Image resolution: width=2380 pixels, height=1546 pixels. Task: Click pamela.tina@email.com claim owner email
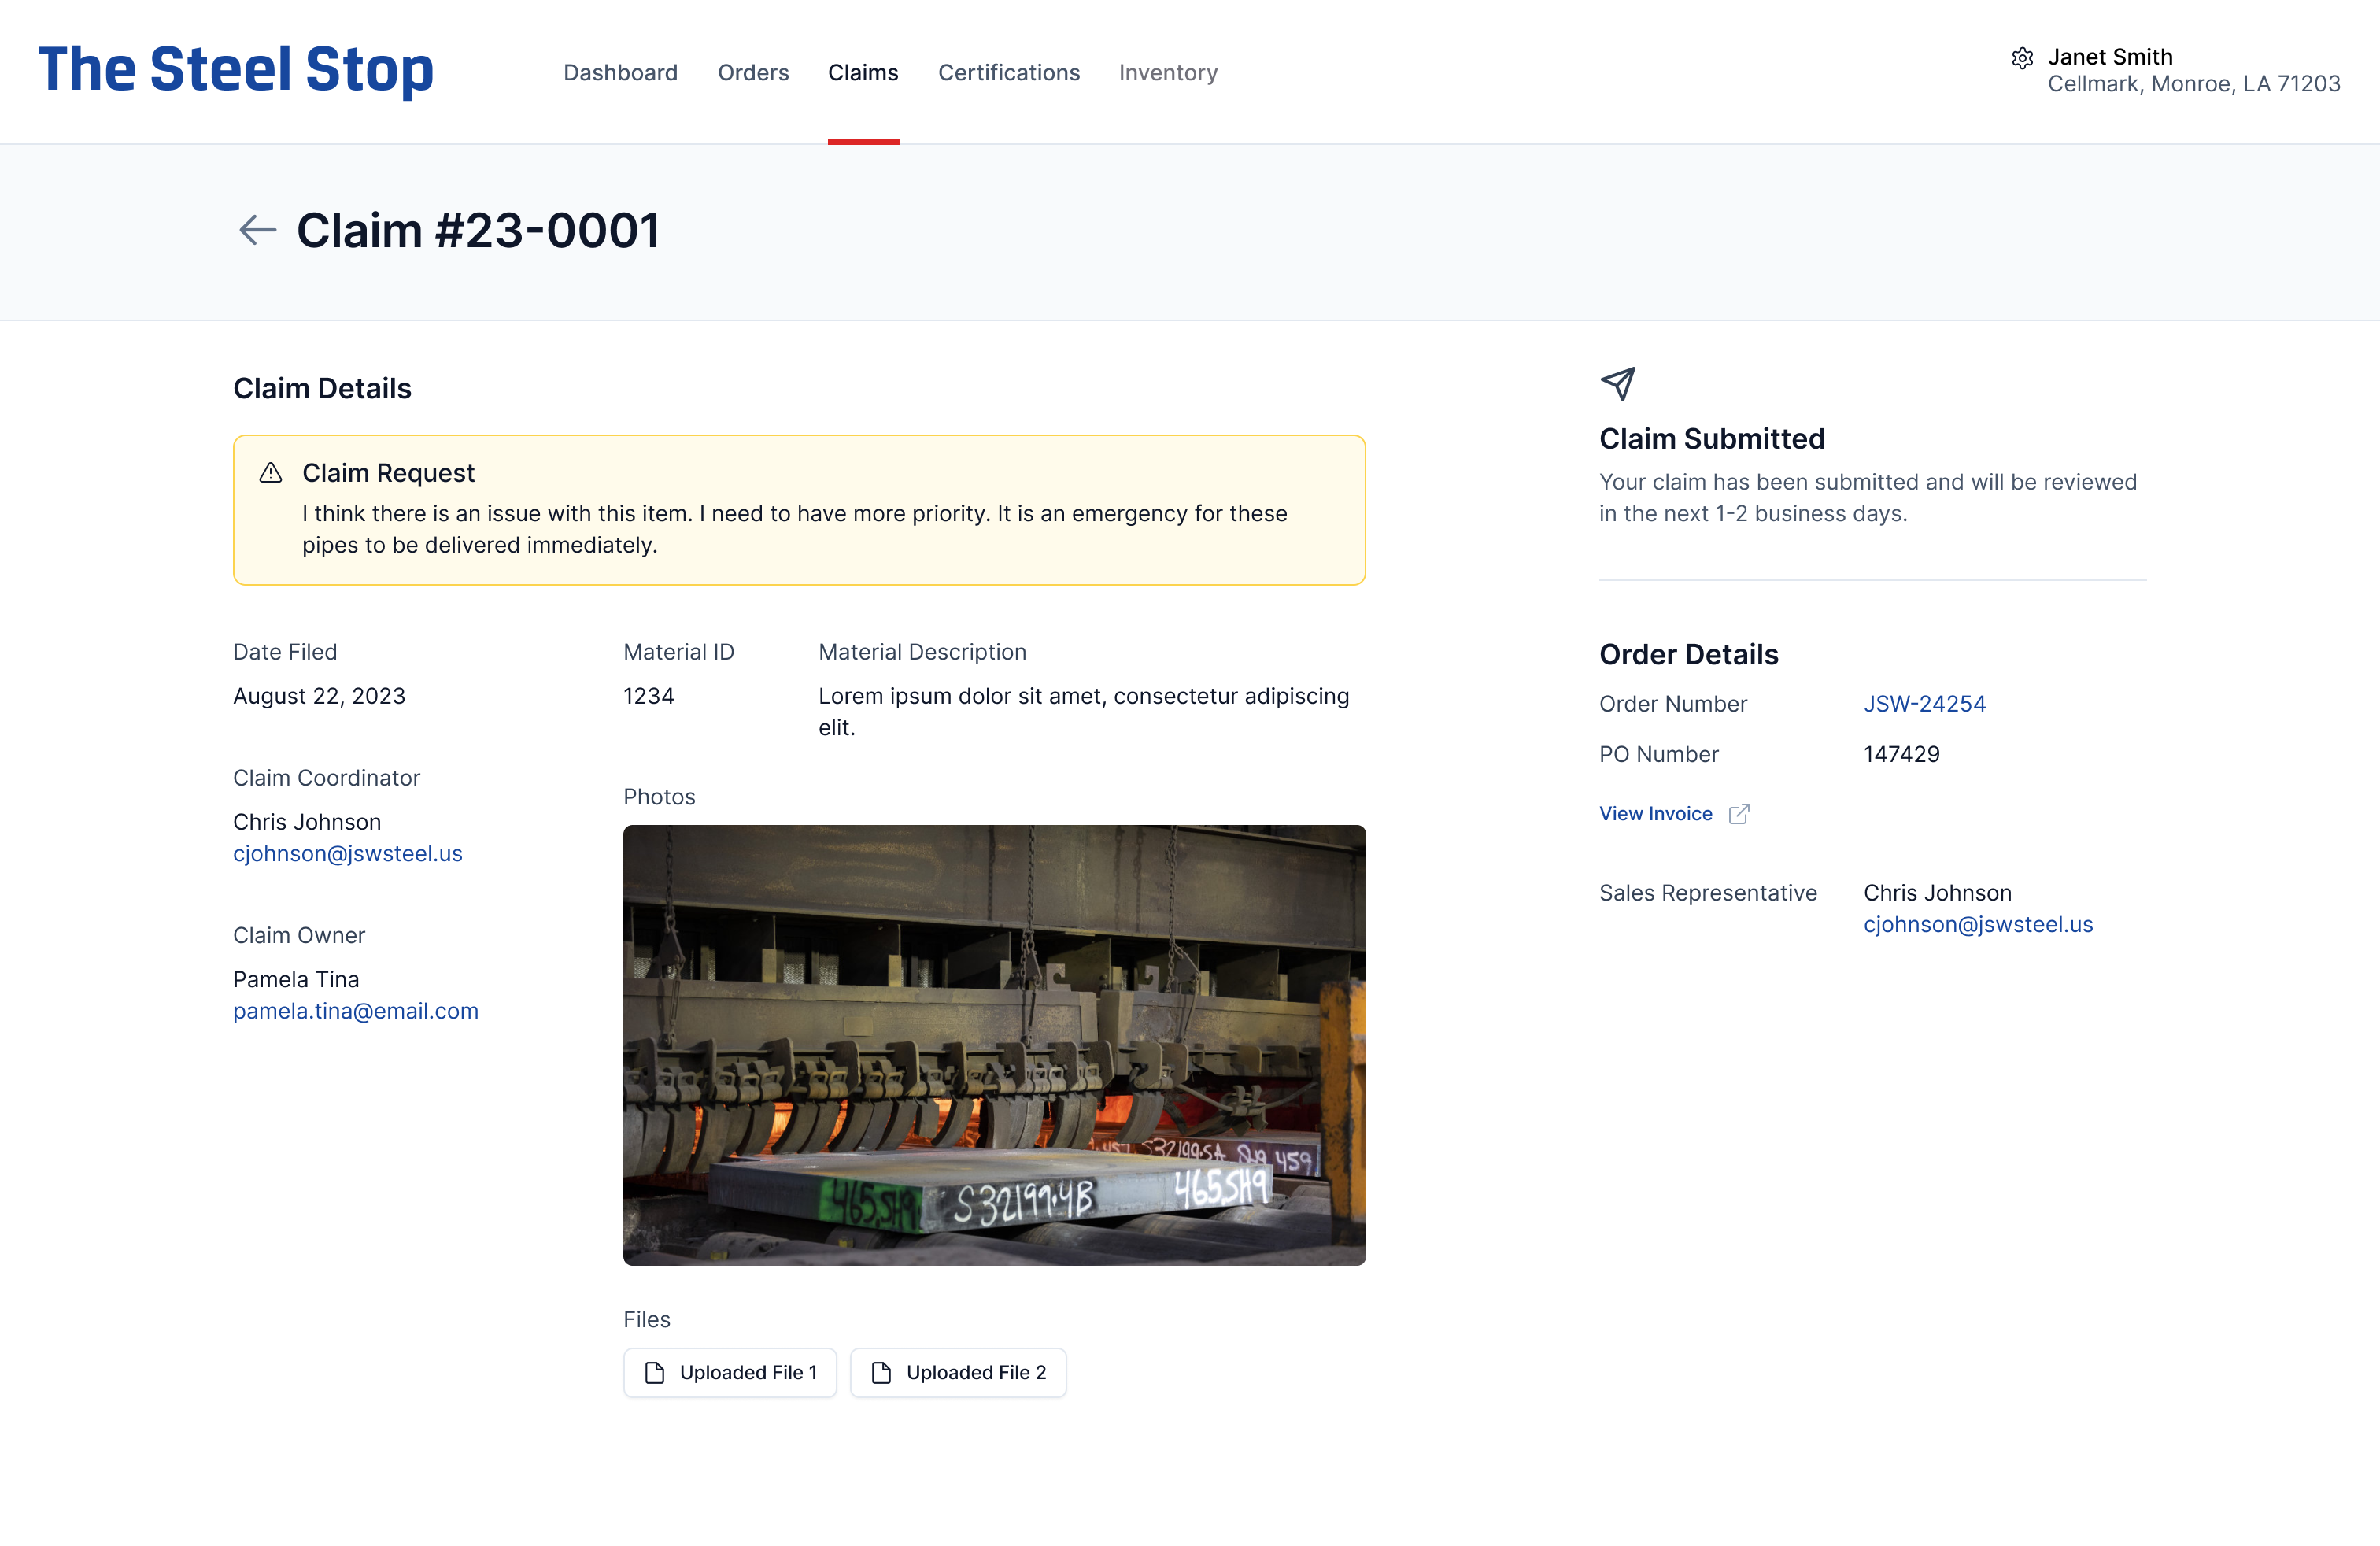355,1011
